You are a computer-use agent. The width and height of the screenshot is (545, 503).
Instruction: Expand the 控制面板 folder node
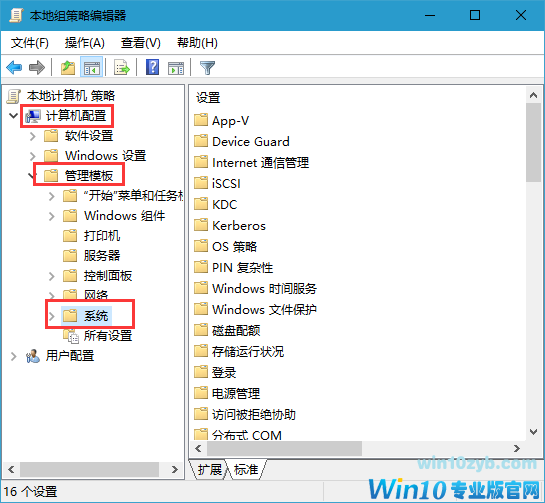(52, 276)
